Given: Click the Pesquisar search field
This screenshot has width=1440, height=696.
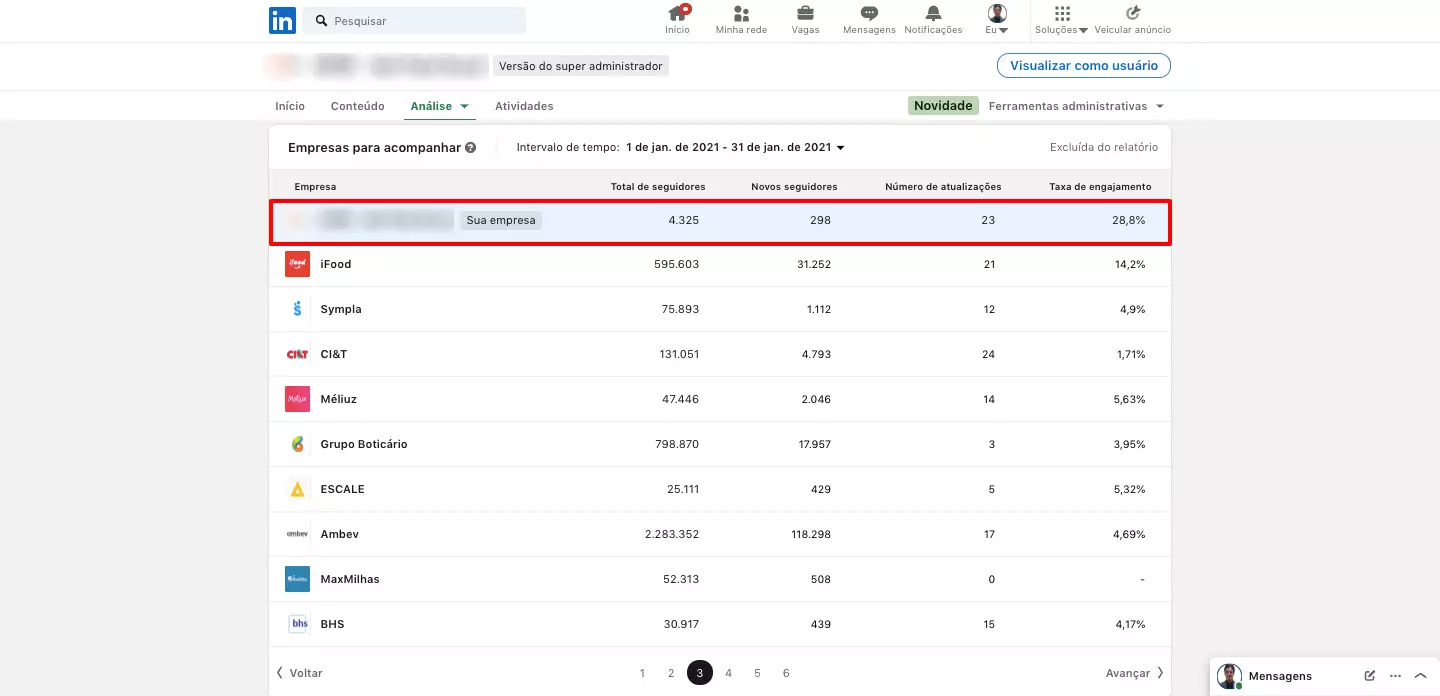Looking at the screenshot, I should (x=420, y=20).
